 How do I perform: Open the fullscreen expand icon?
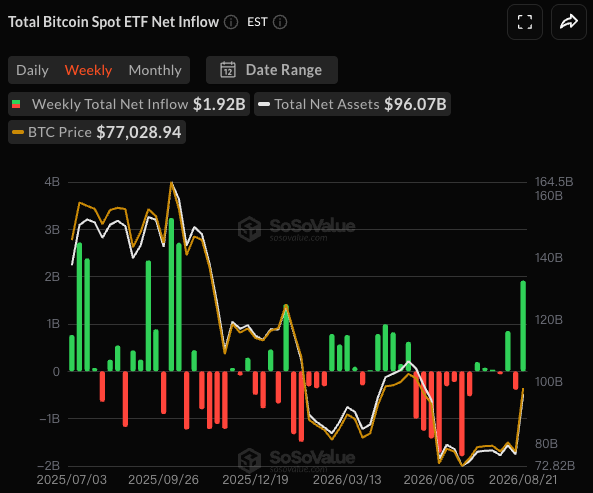525,22
